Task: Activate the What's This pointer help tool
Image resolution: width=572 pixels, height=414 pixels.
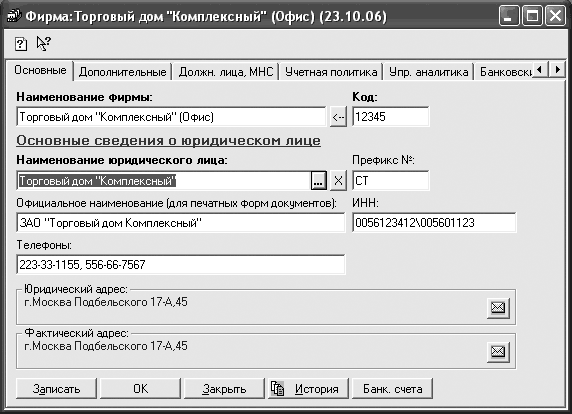Action: pyautogui.click(x=43, y=43)
